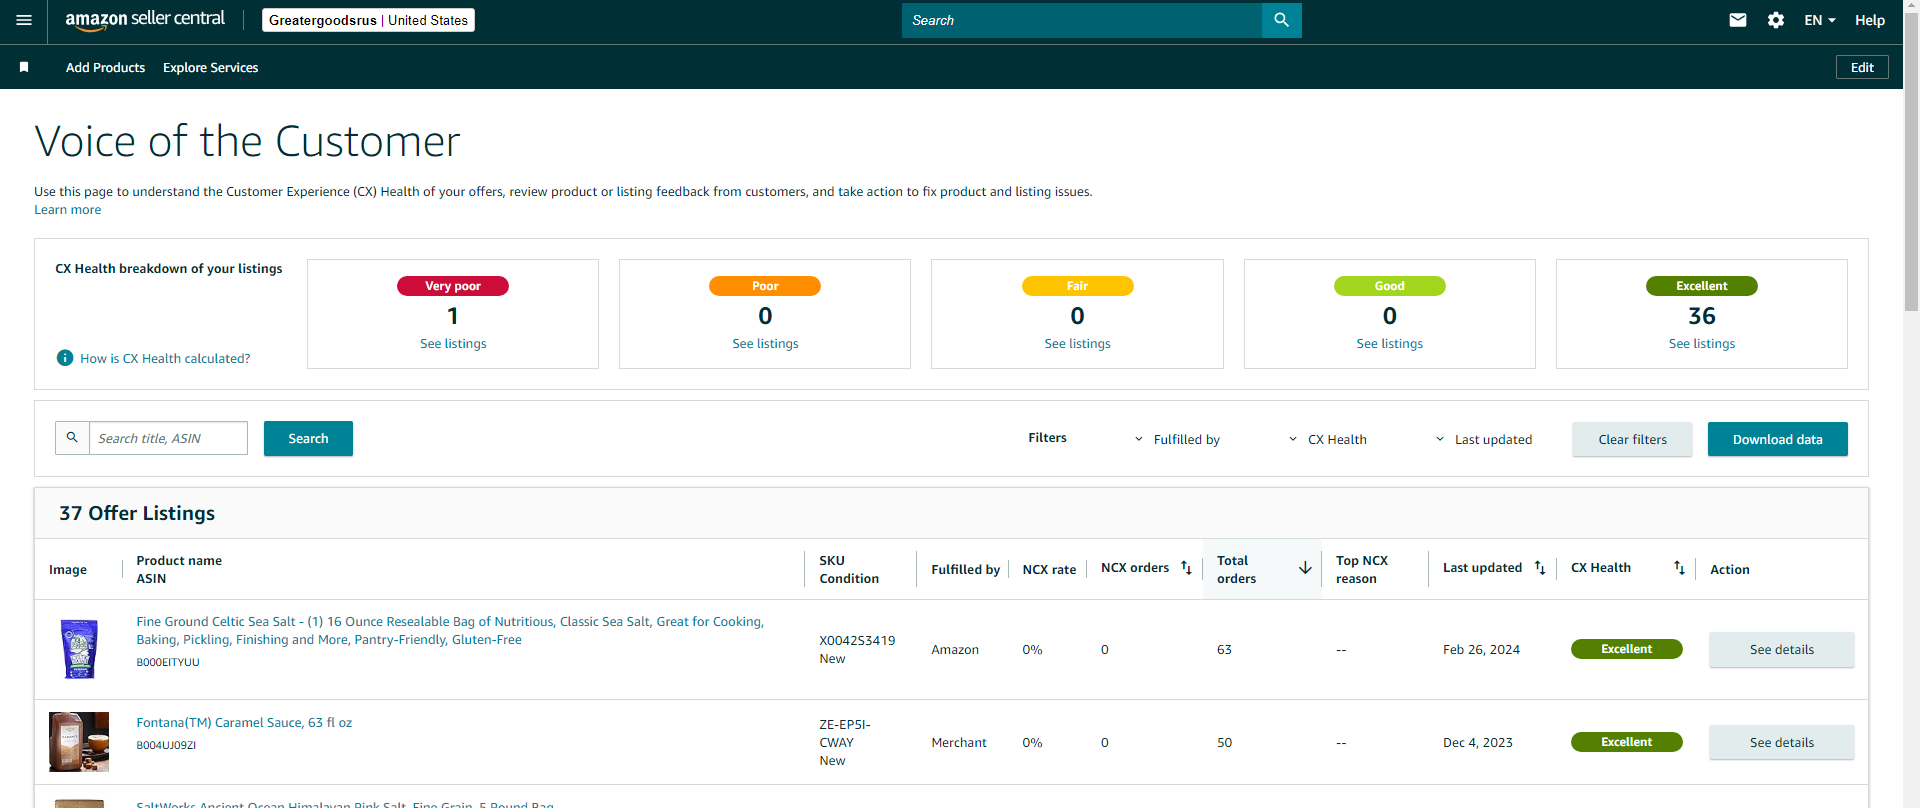Open How is CX Health calculated link
Image resolution: width=1920 pixels, height=808 pixels.
click(x=165, y=358)
